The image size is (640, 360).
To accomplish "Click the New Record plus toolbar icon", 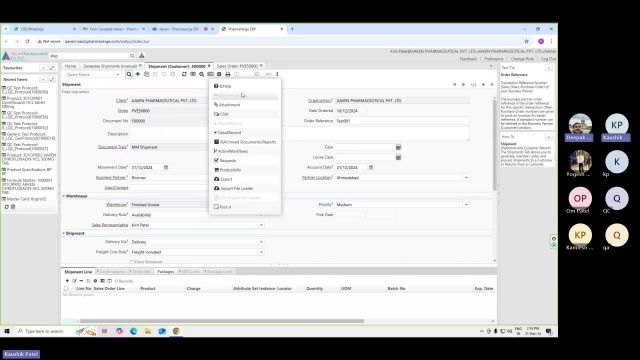I will point(138,74).
